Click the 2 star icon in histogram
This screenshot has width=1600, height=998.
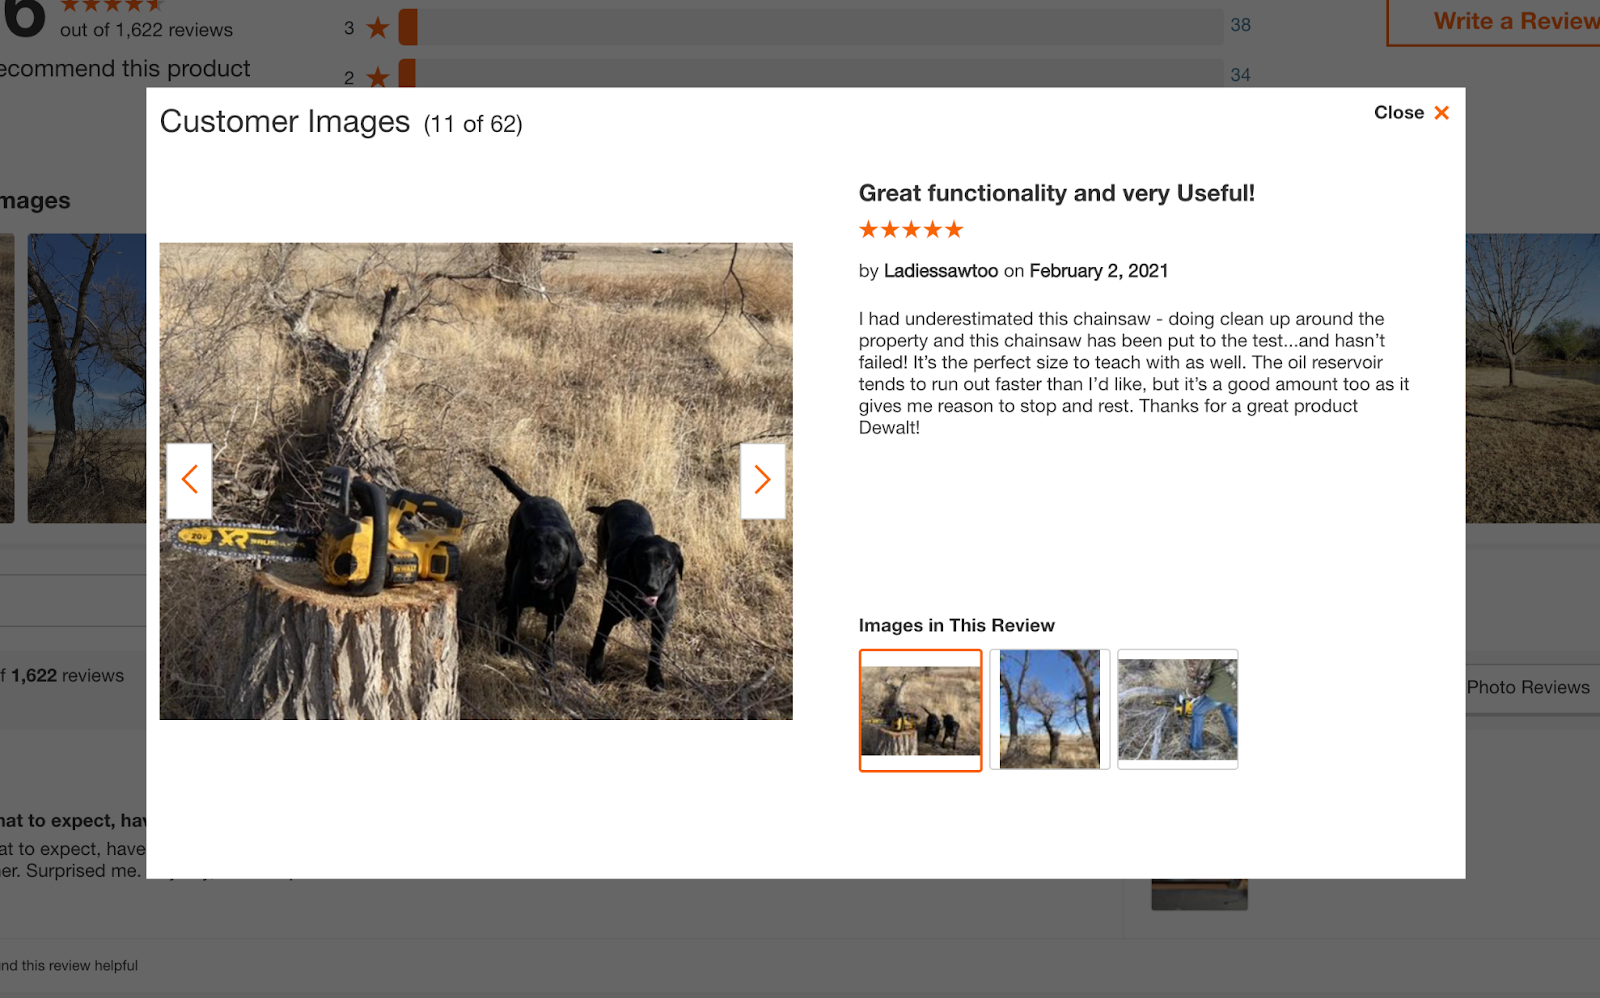pos(377,77)
